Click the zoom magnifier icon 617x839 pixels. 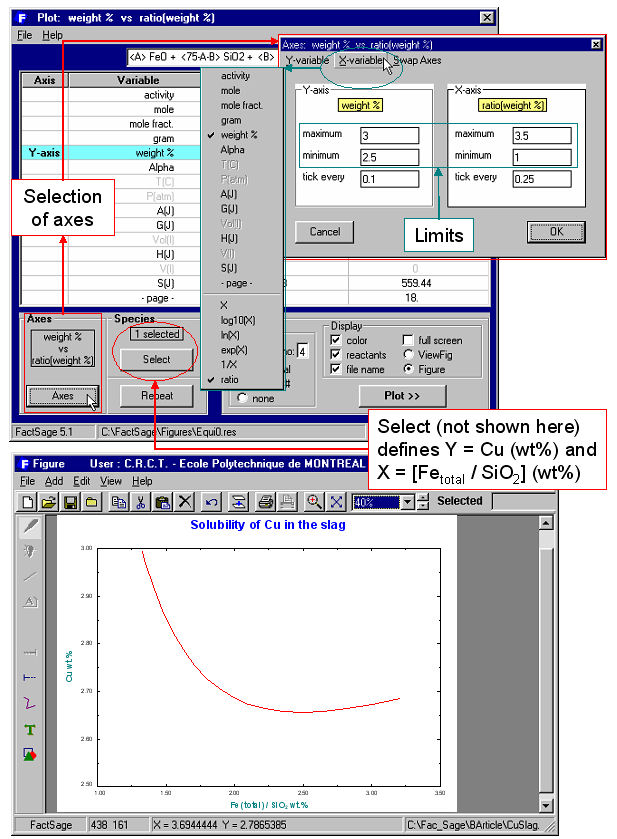point(314,501)
